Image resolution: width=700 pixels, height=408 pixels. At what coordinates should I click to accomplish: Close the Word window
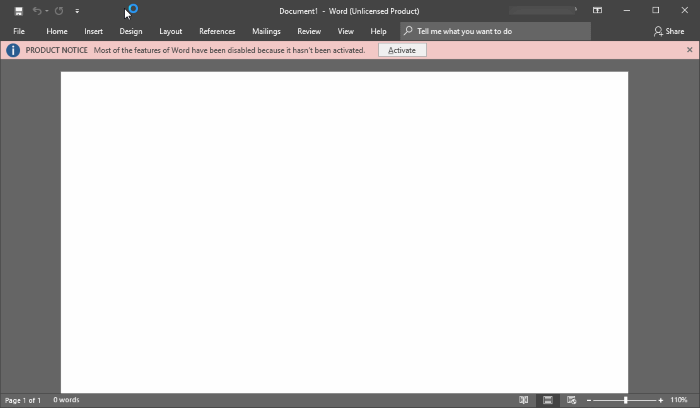point(684,11)
